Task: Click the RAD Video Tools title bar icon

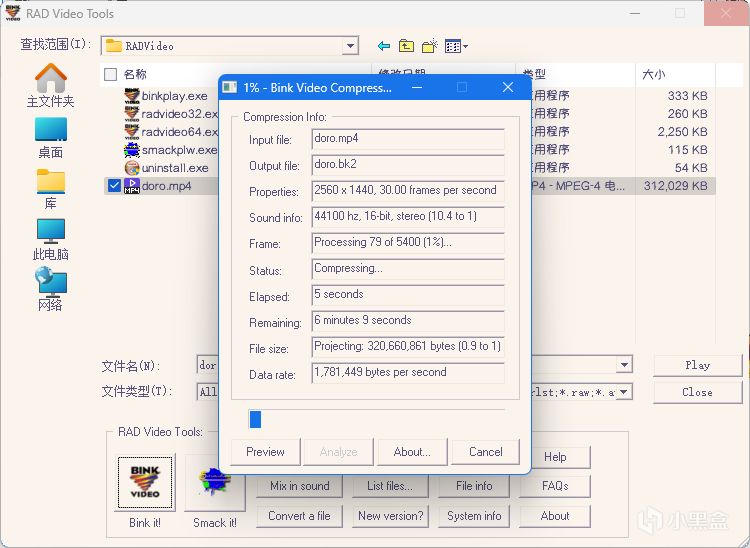Action: tap(13, 13)
